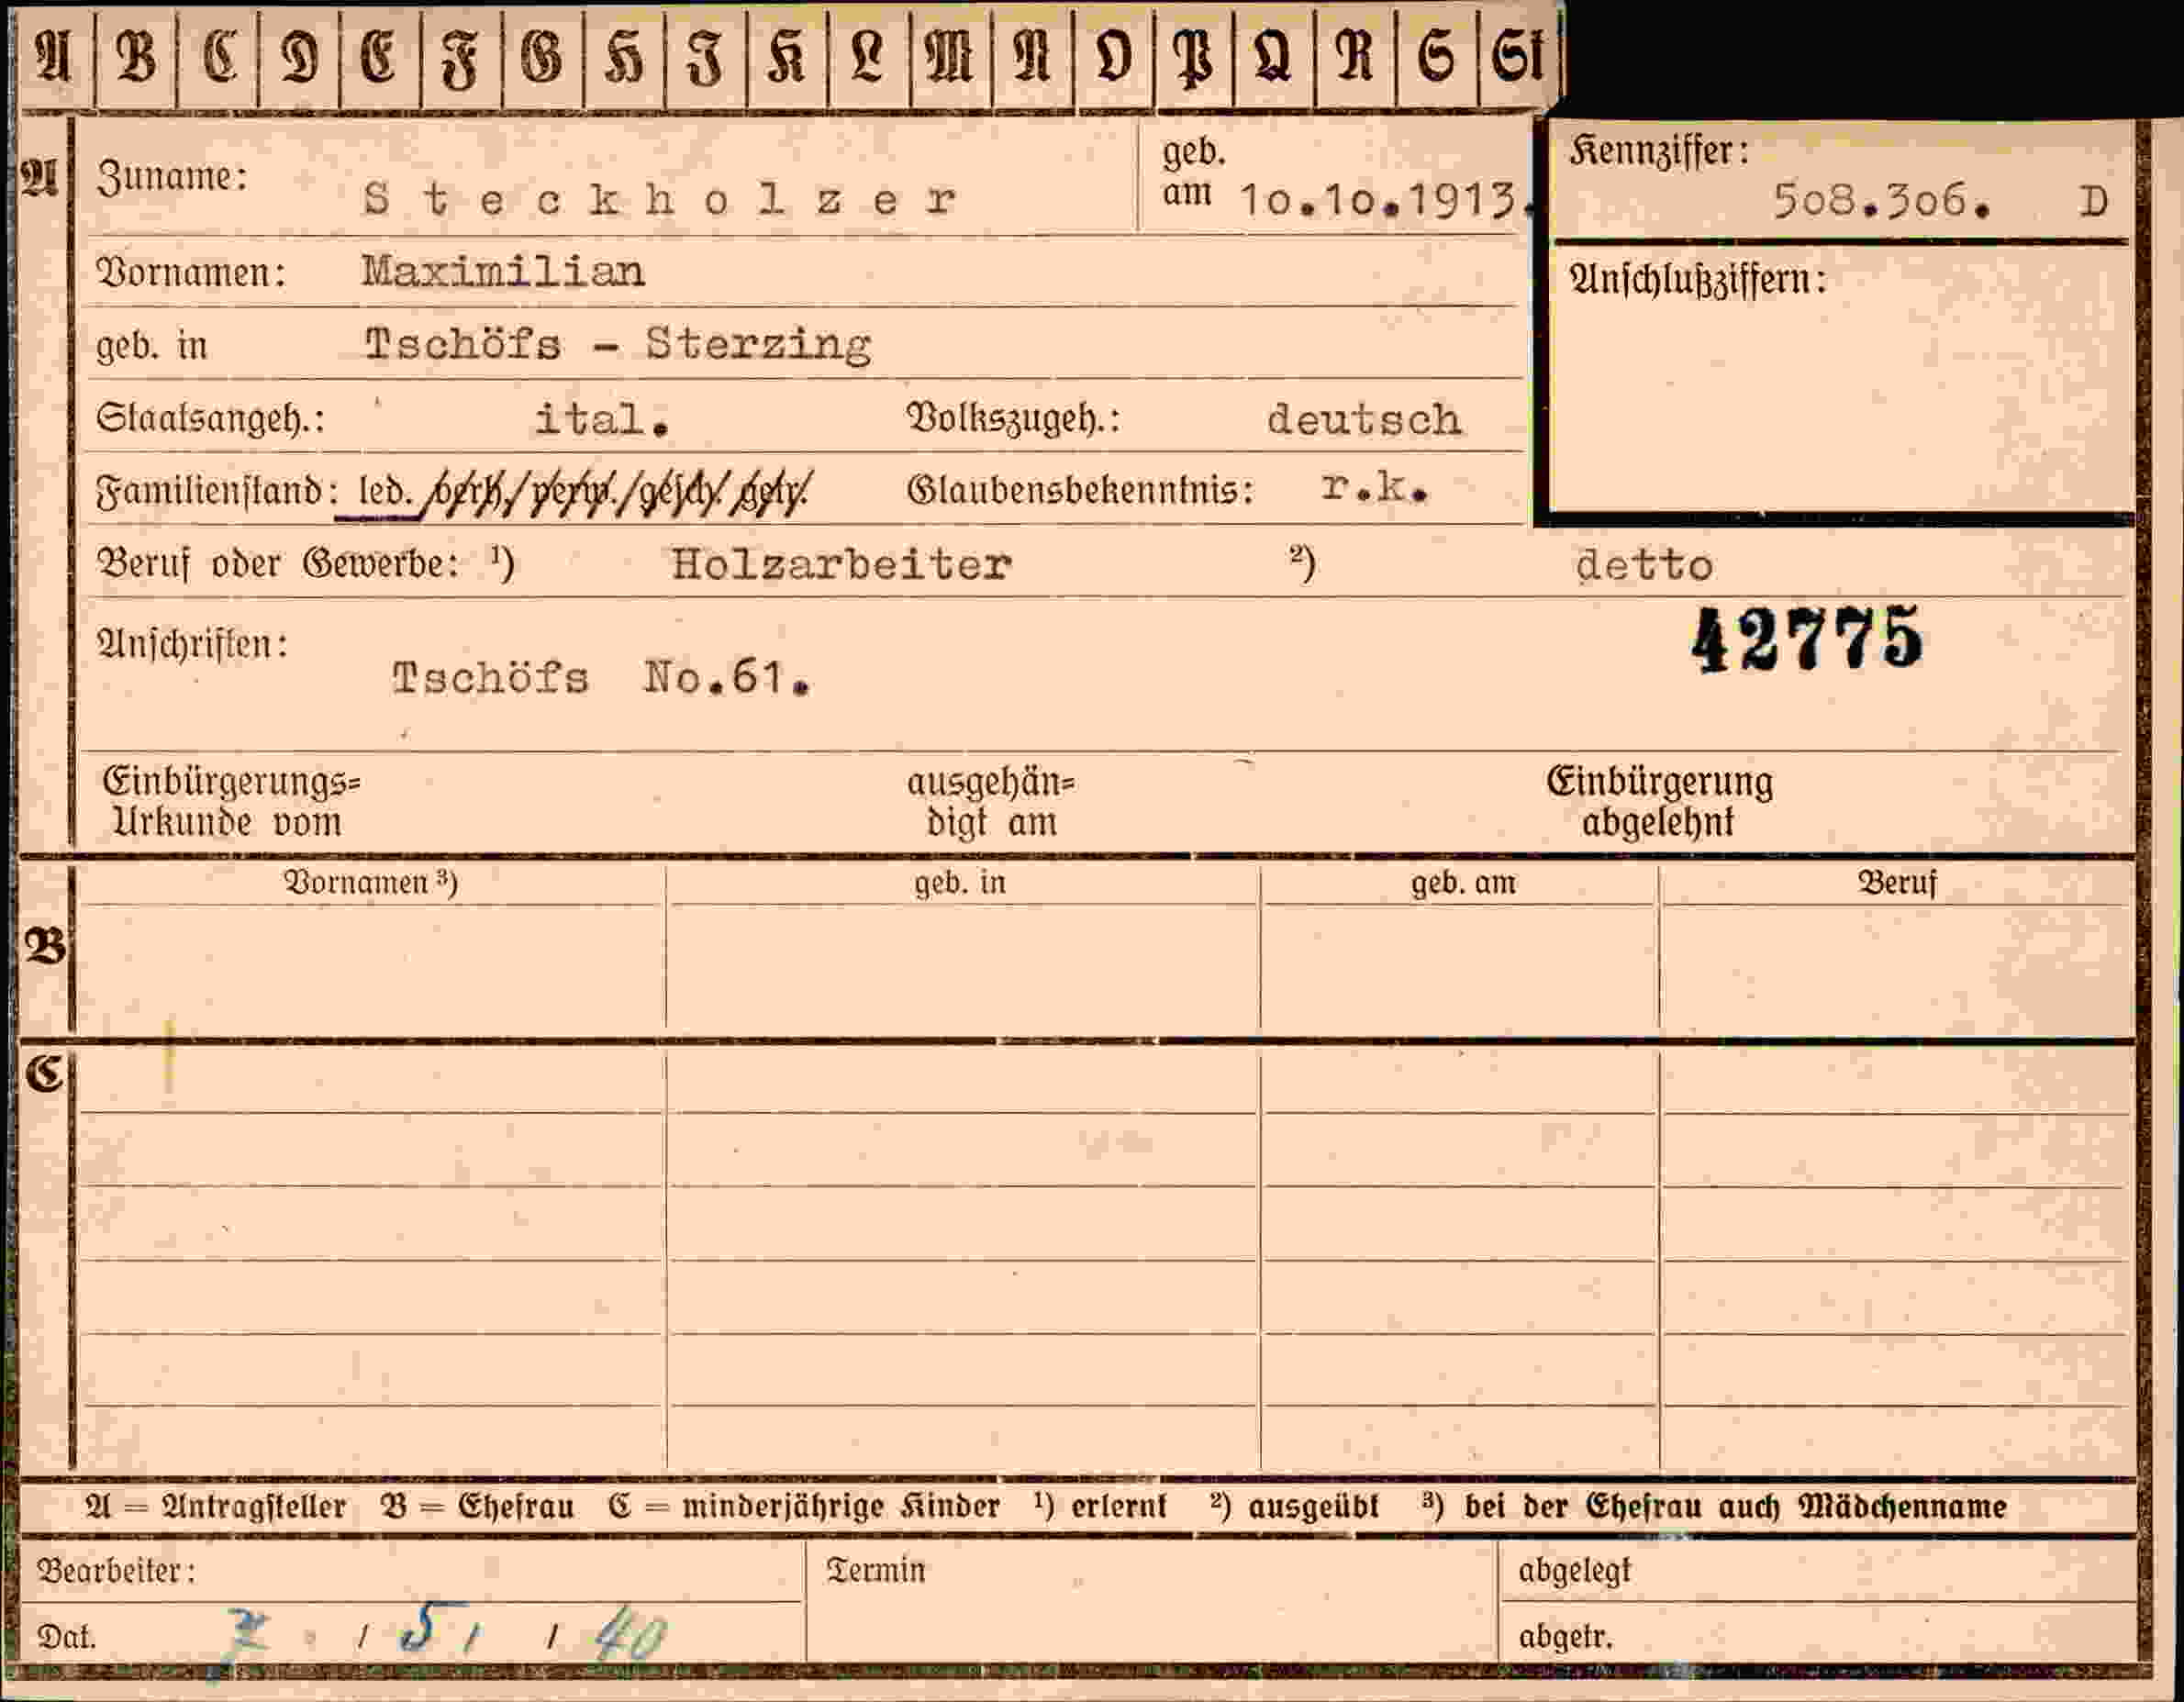Click the religion entry r.k.
2184x1702 pixels.
(1374, 487)
